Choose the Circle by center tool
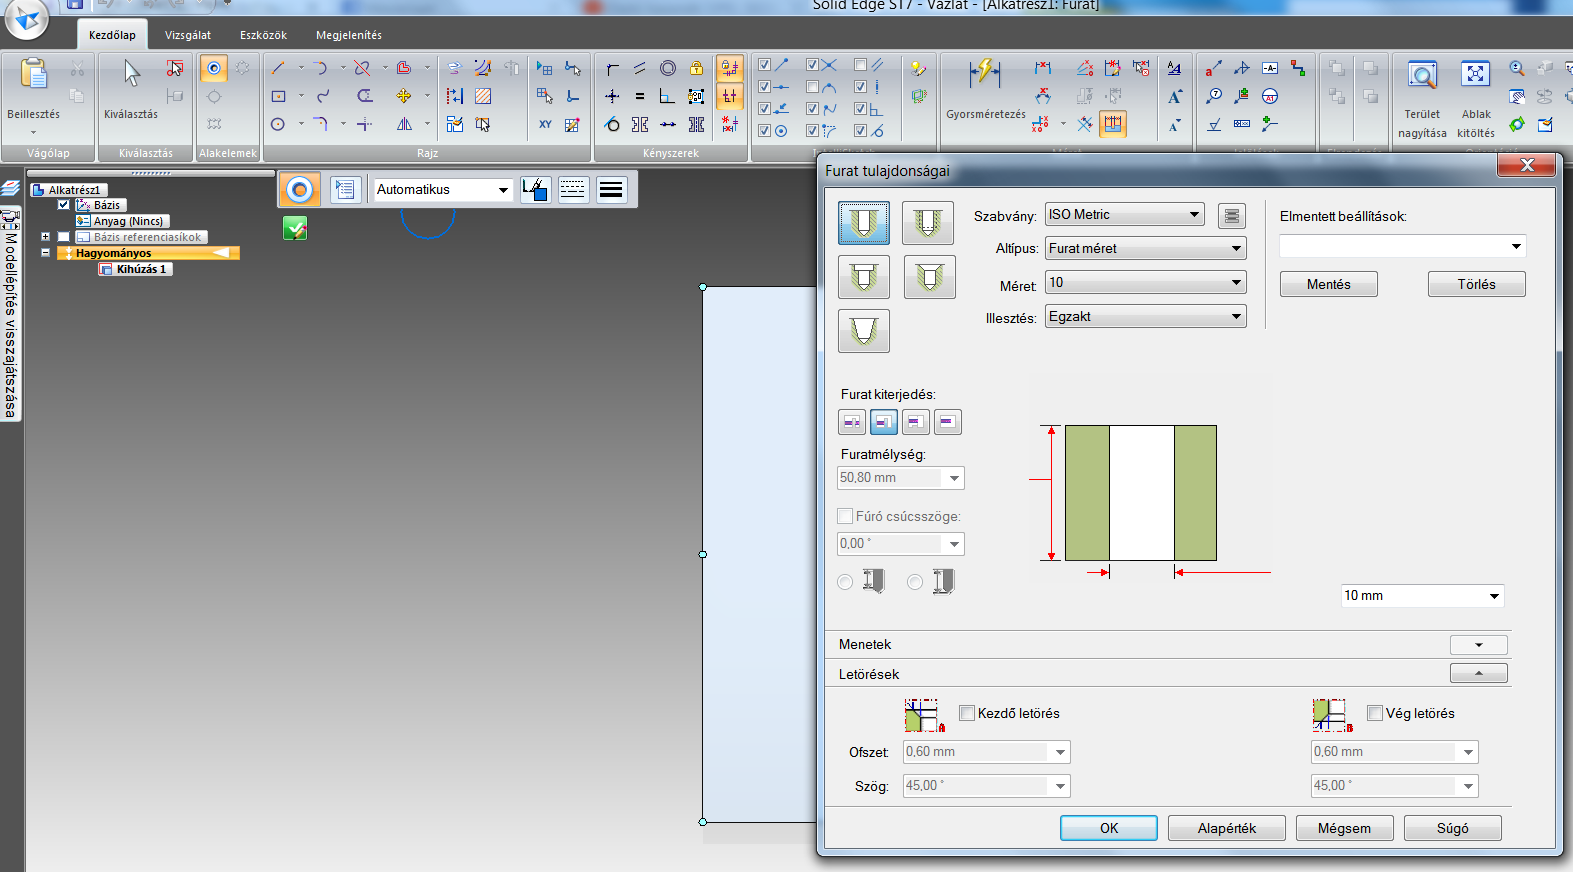The height and width of the screenshot is (872, 1573). [278, 124]
